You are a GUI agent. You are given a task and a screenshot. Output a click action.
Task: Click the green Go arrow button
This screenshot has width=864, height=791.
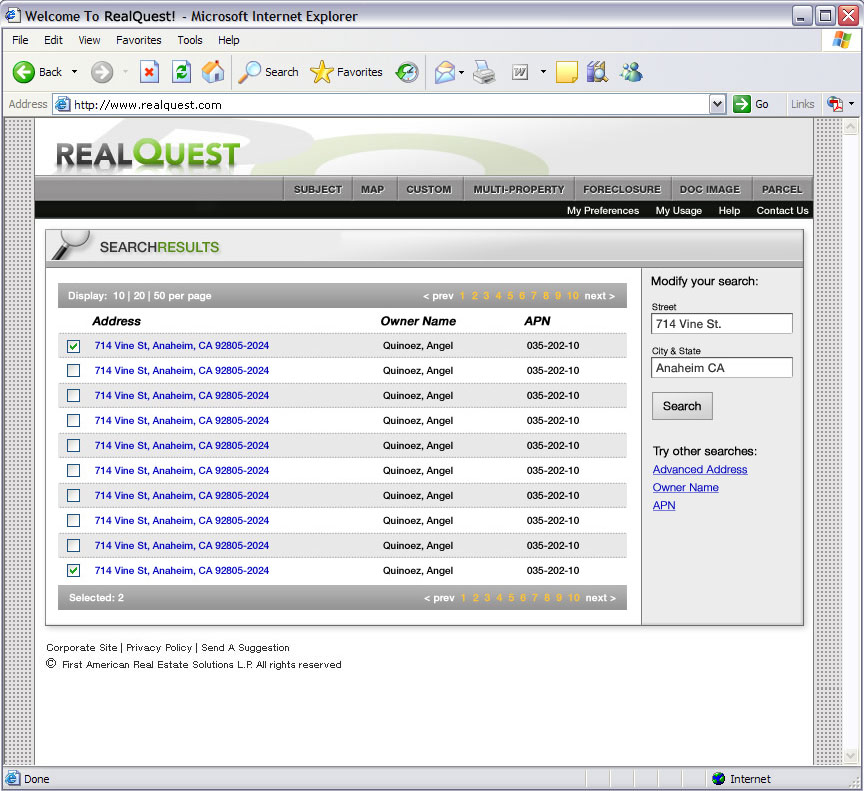pyautogui.click(x=742, y=104)
